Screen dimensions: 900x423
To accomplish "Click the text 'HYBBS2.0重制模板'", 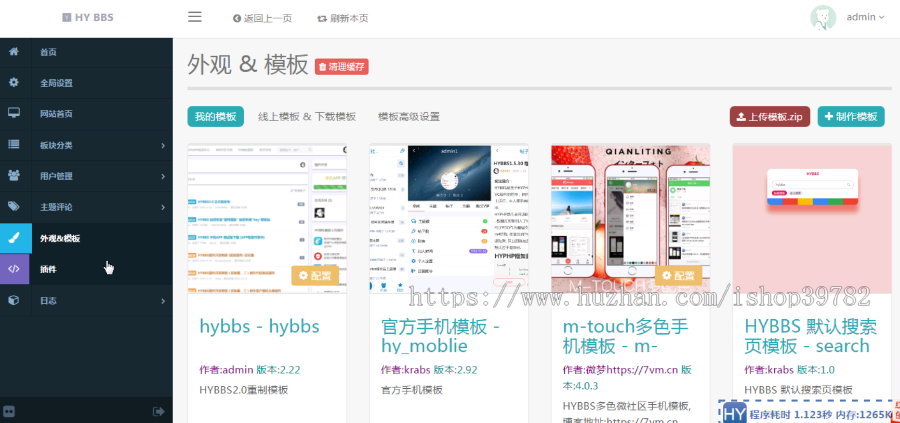I will coord(243,390).
